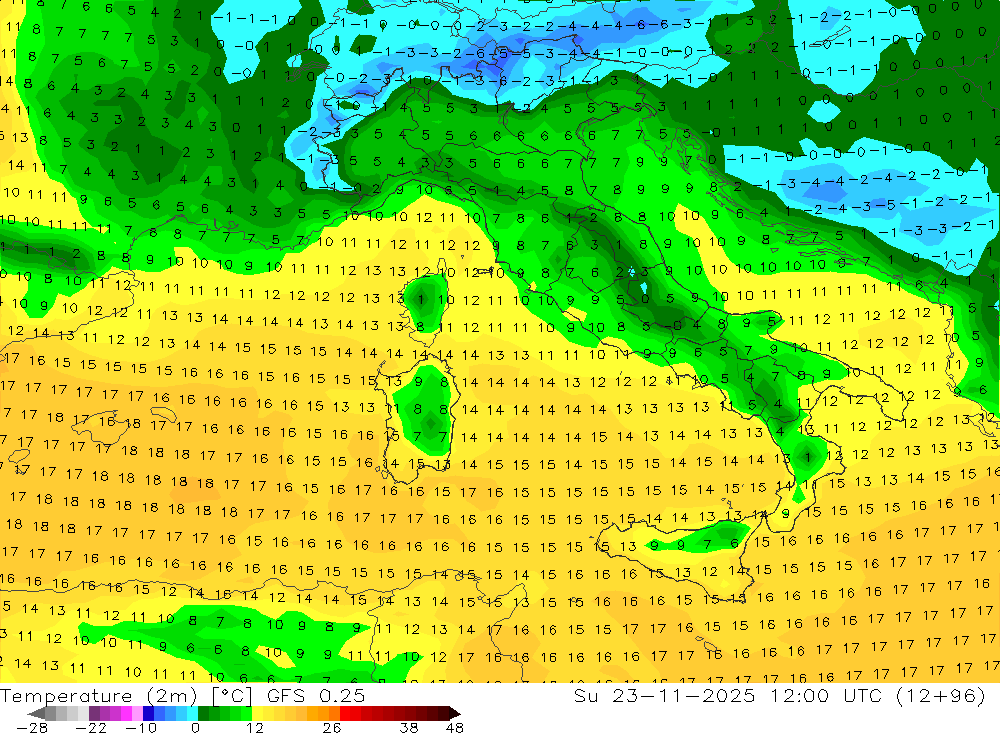The image size is (1000, 733).
Task: Click the '-28' legend scale label
Action: tap(32, 728)
